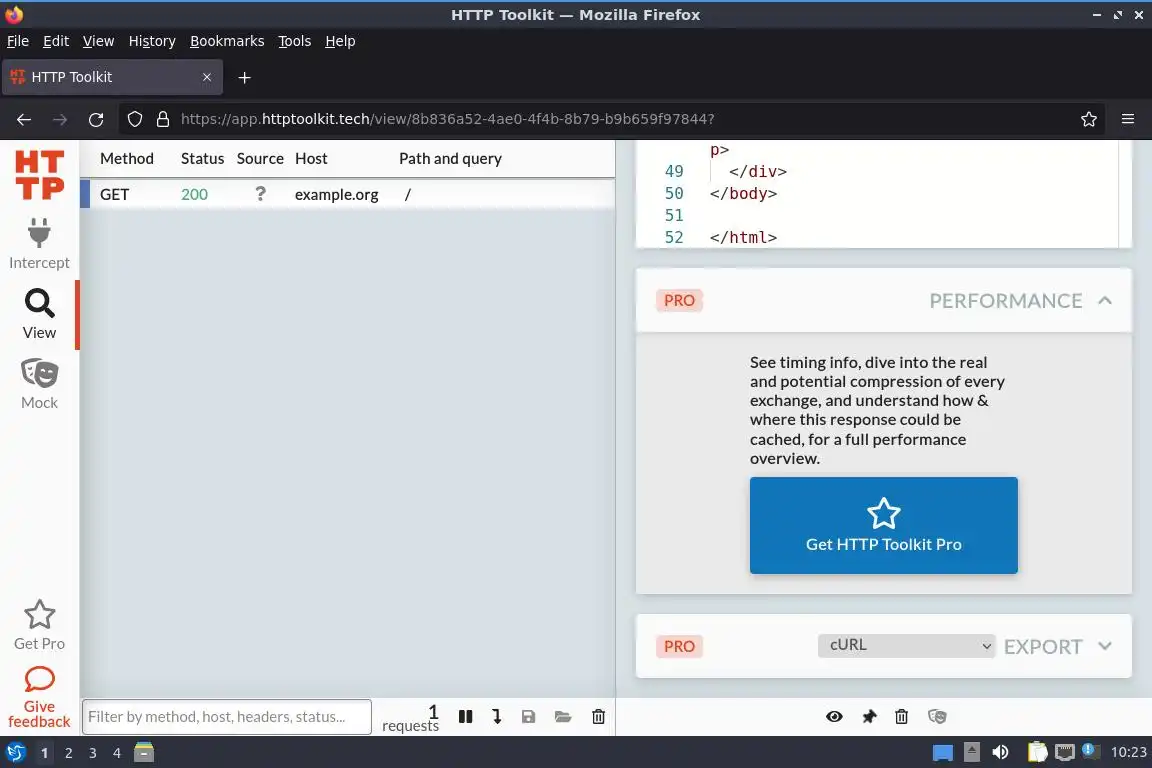Open the File menu
Image resolution: width=1152 pixels, height=768 pixels.
(18, 41)
